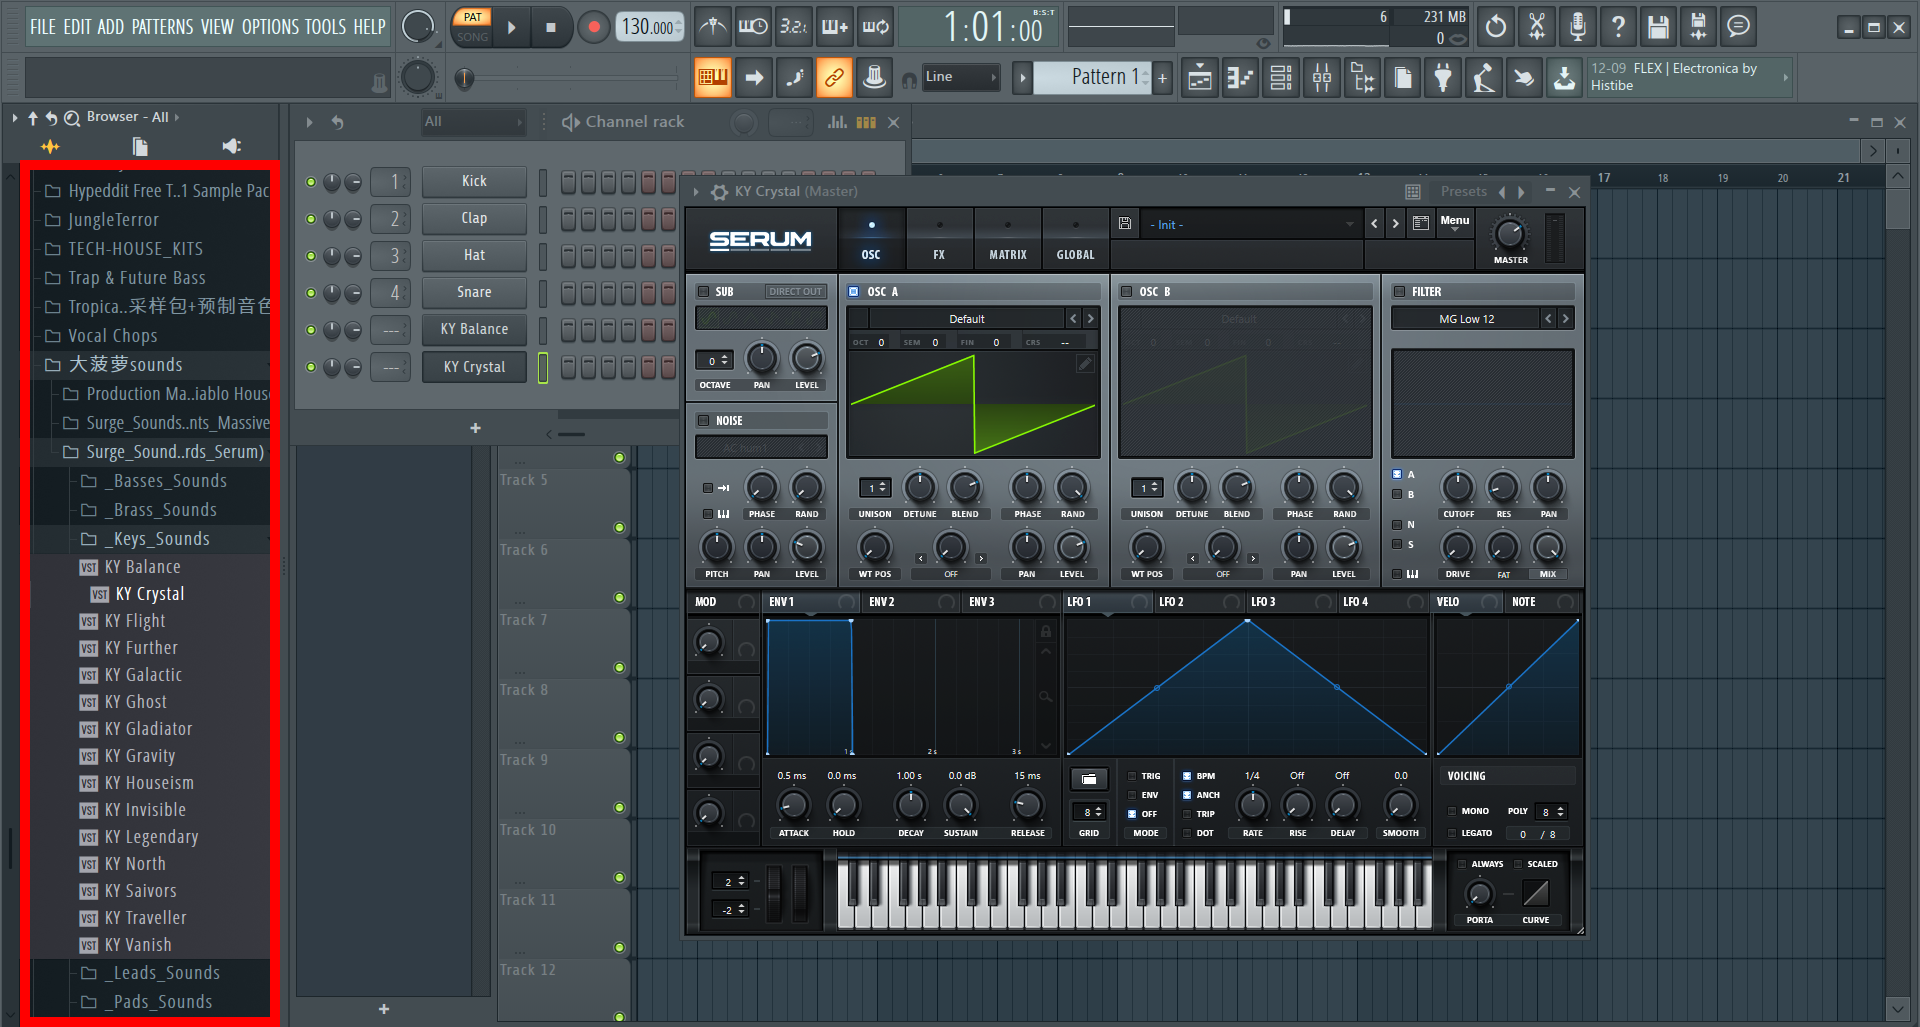Click the download content library icon
This screenshot has width=1920, height=1027.
1564,78
